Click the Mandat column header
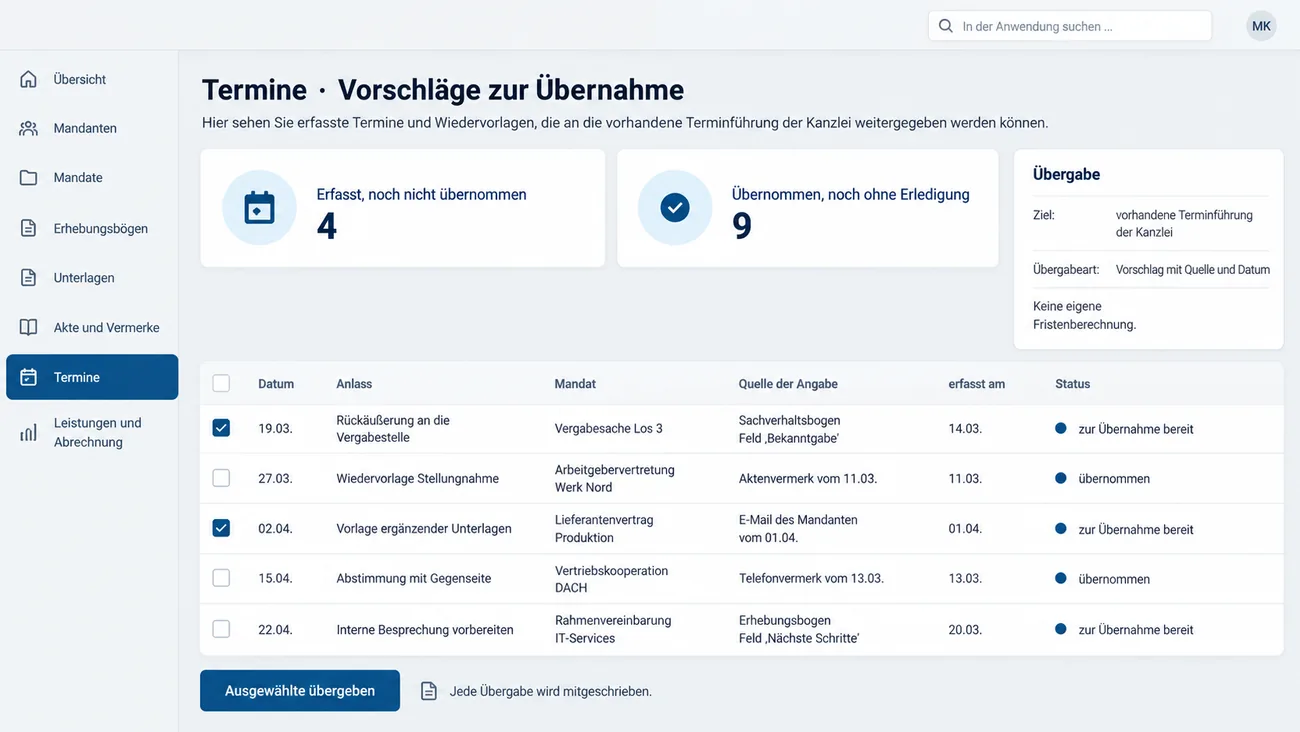Image resolution: width=1300 pixels, height=732 pixels. pos(575,384)
